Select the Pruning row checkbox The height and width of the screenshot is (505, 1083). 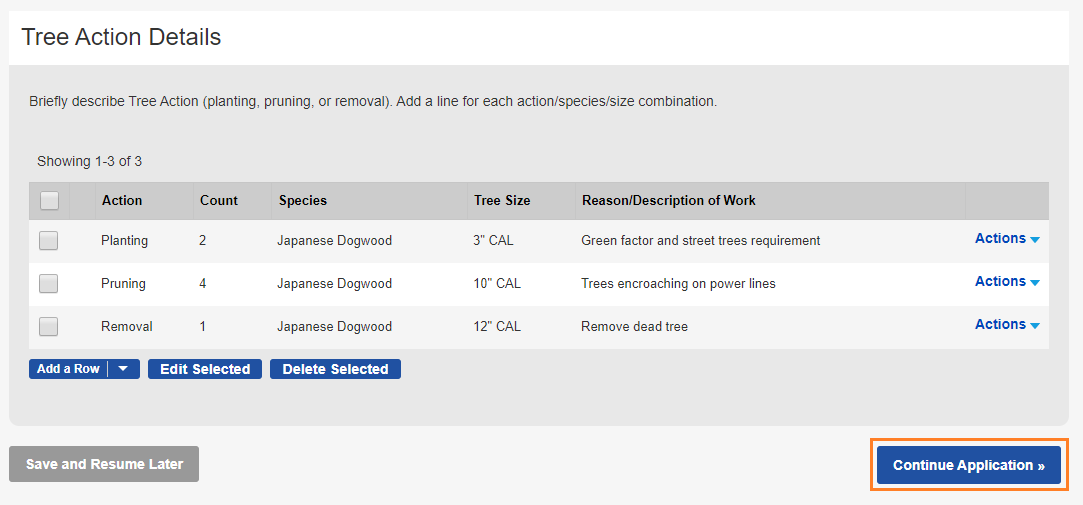coord(49,284)
